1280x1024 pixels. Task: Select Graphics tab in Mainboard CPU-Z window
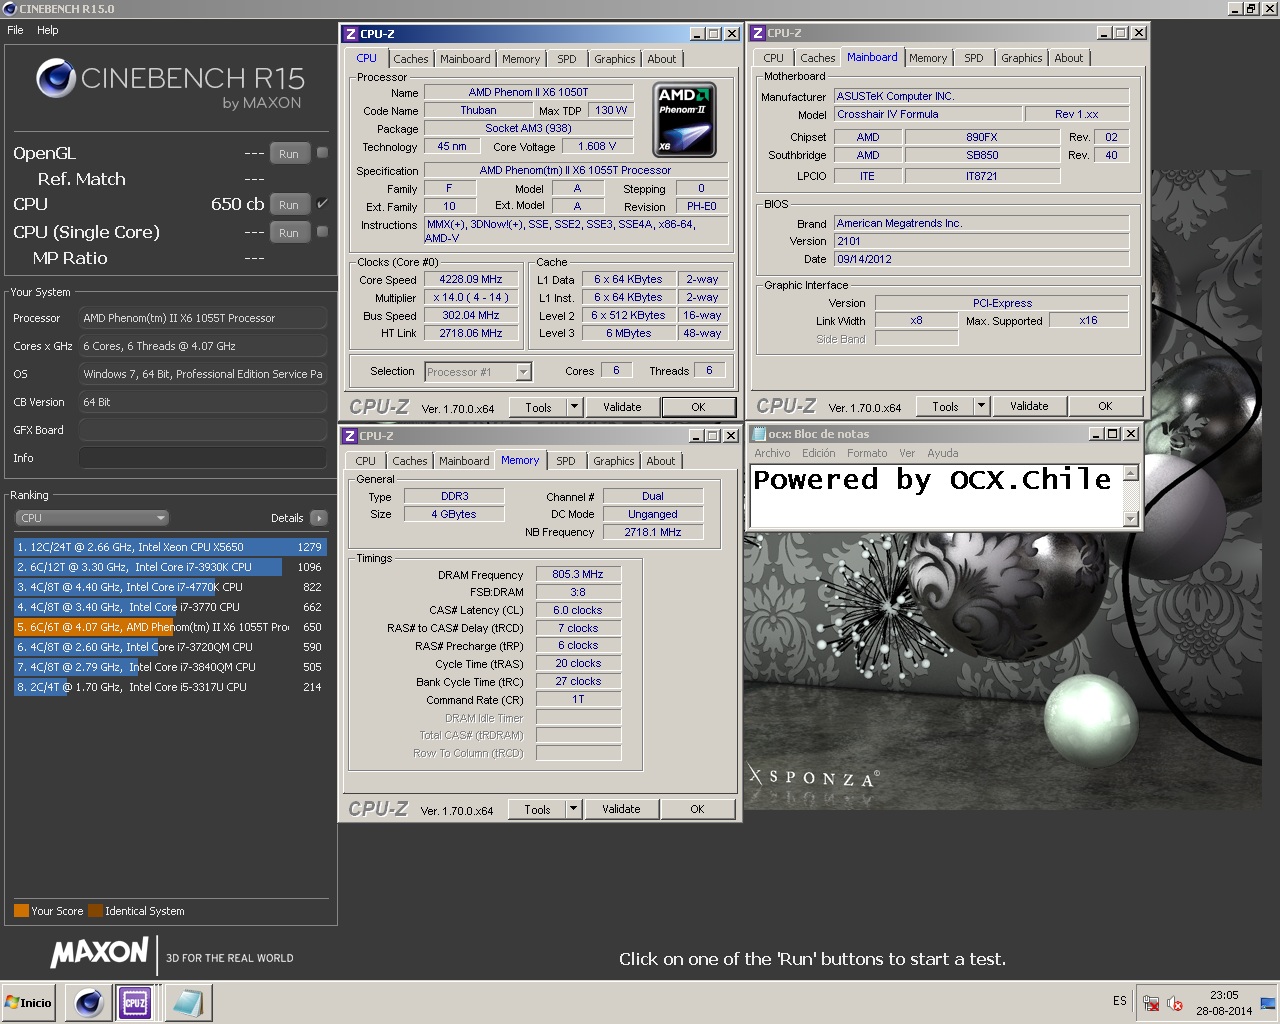[x=1022, y=58]
